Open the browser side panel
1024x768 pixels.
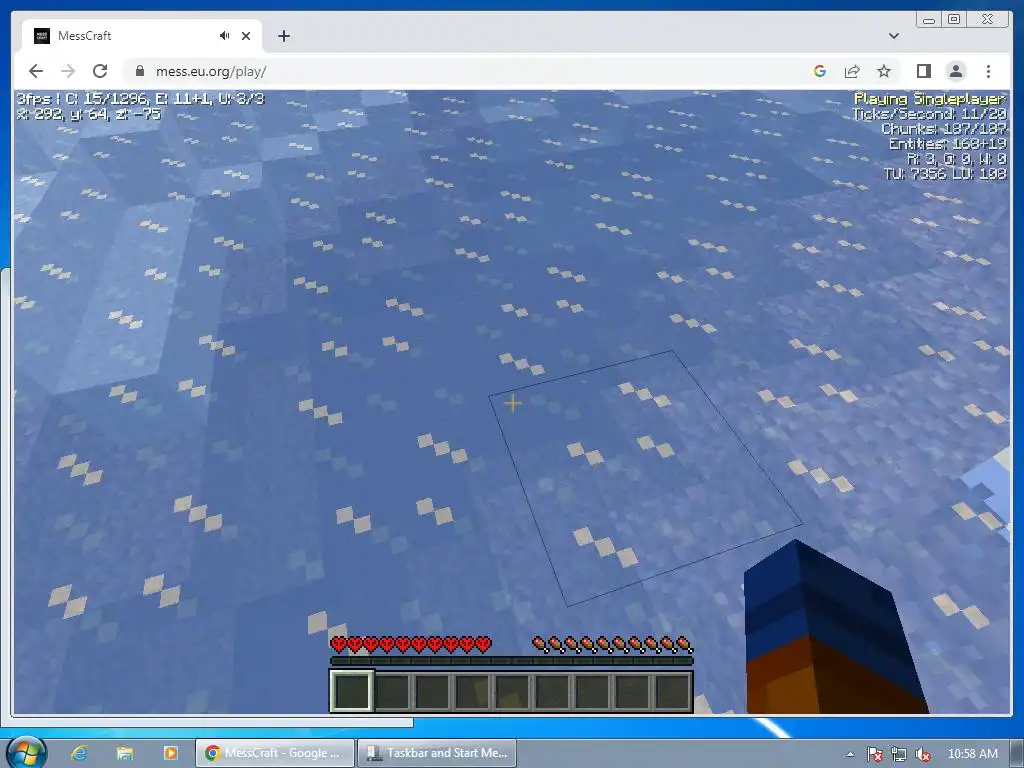(x=923, y=71)
